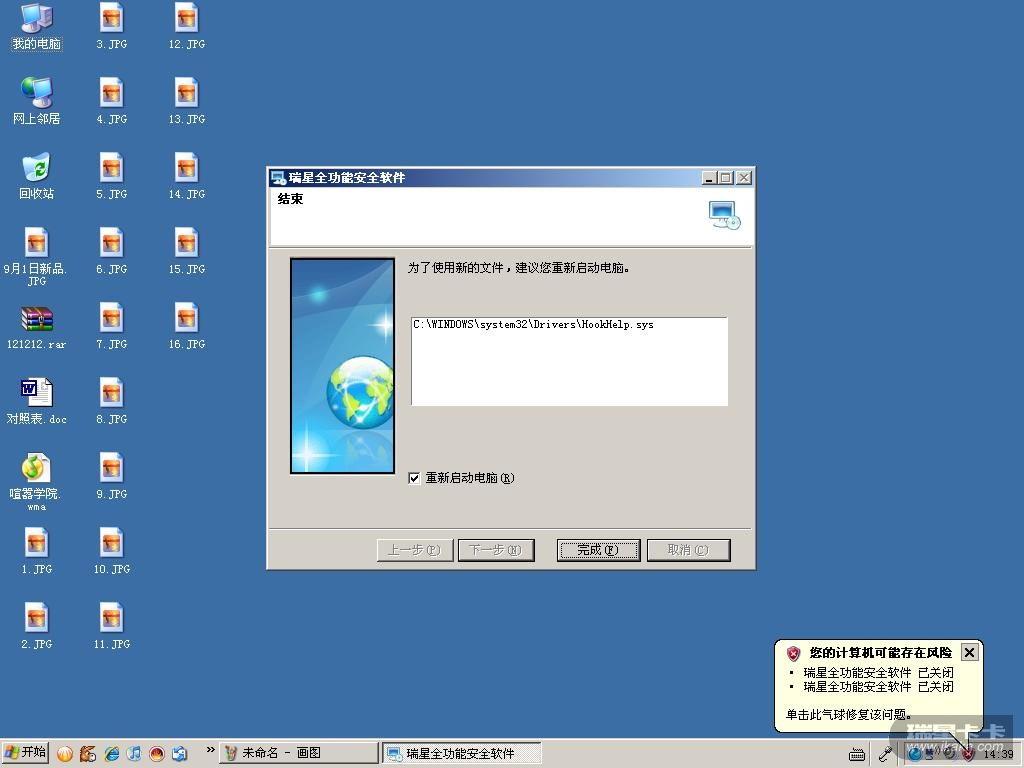Open the keyboard input method tray icon
This screenshot has height=768, width=1024.
point(857,754)
